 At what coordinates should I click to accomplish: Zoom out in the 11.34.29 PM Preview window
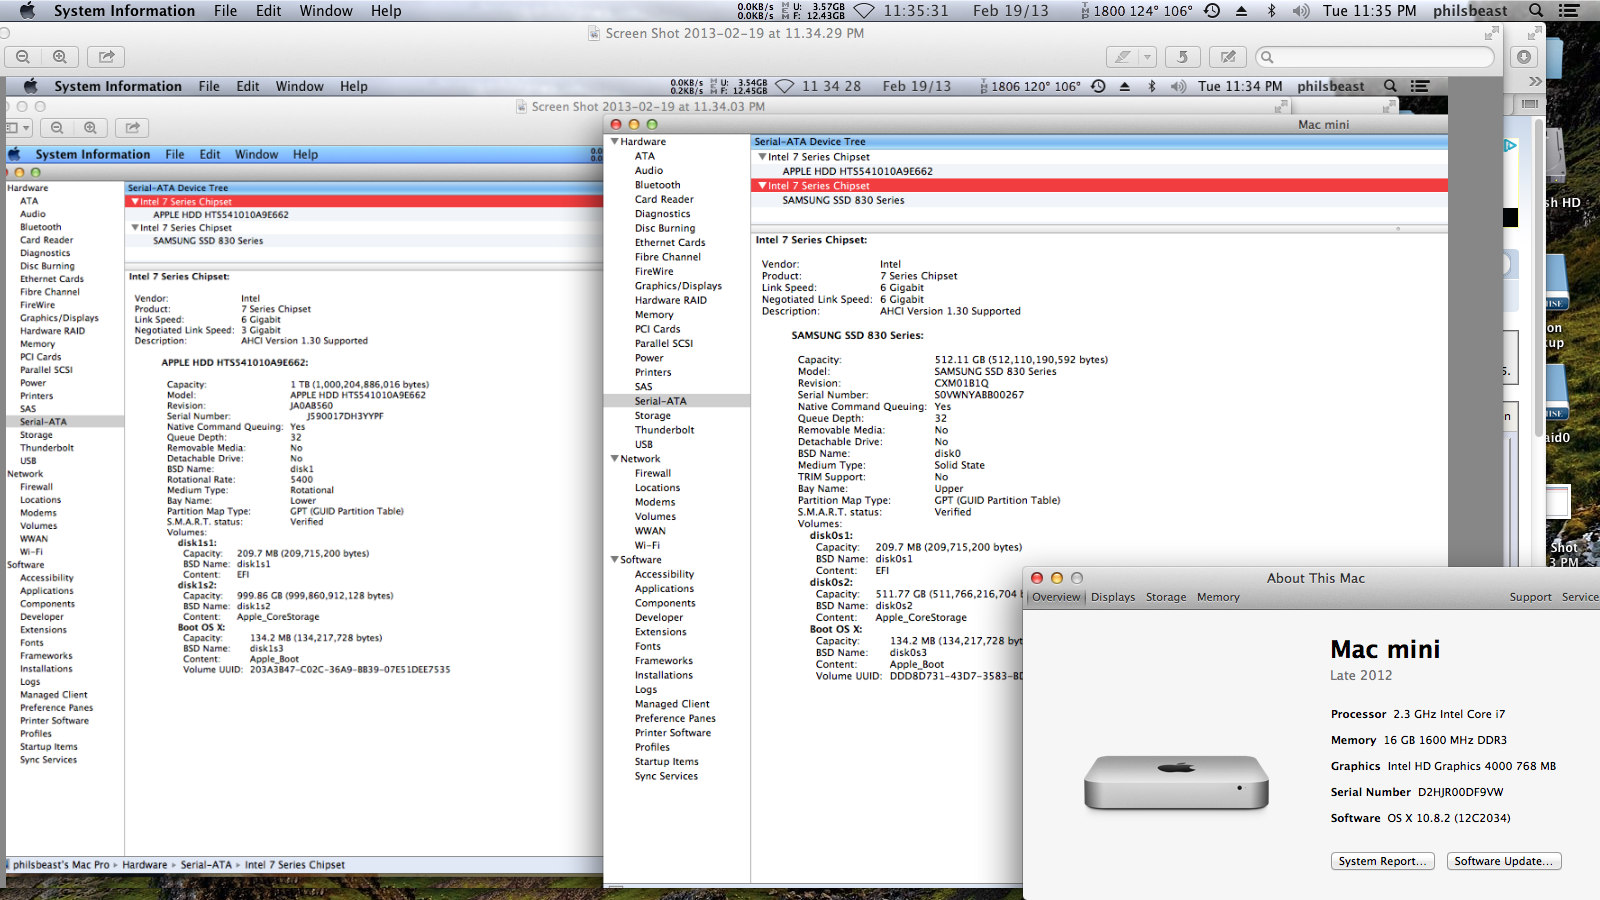(23, 57)
